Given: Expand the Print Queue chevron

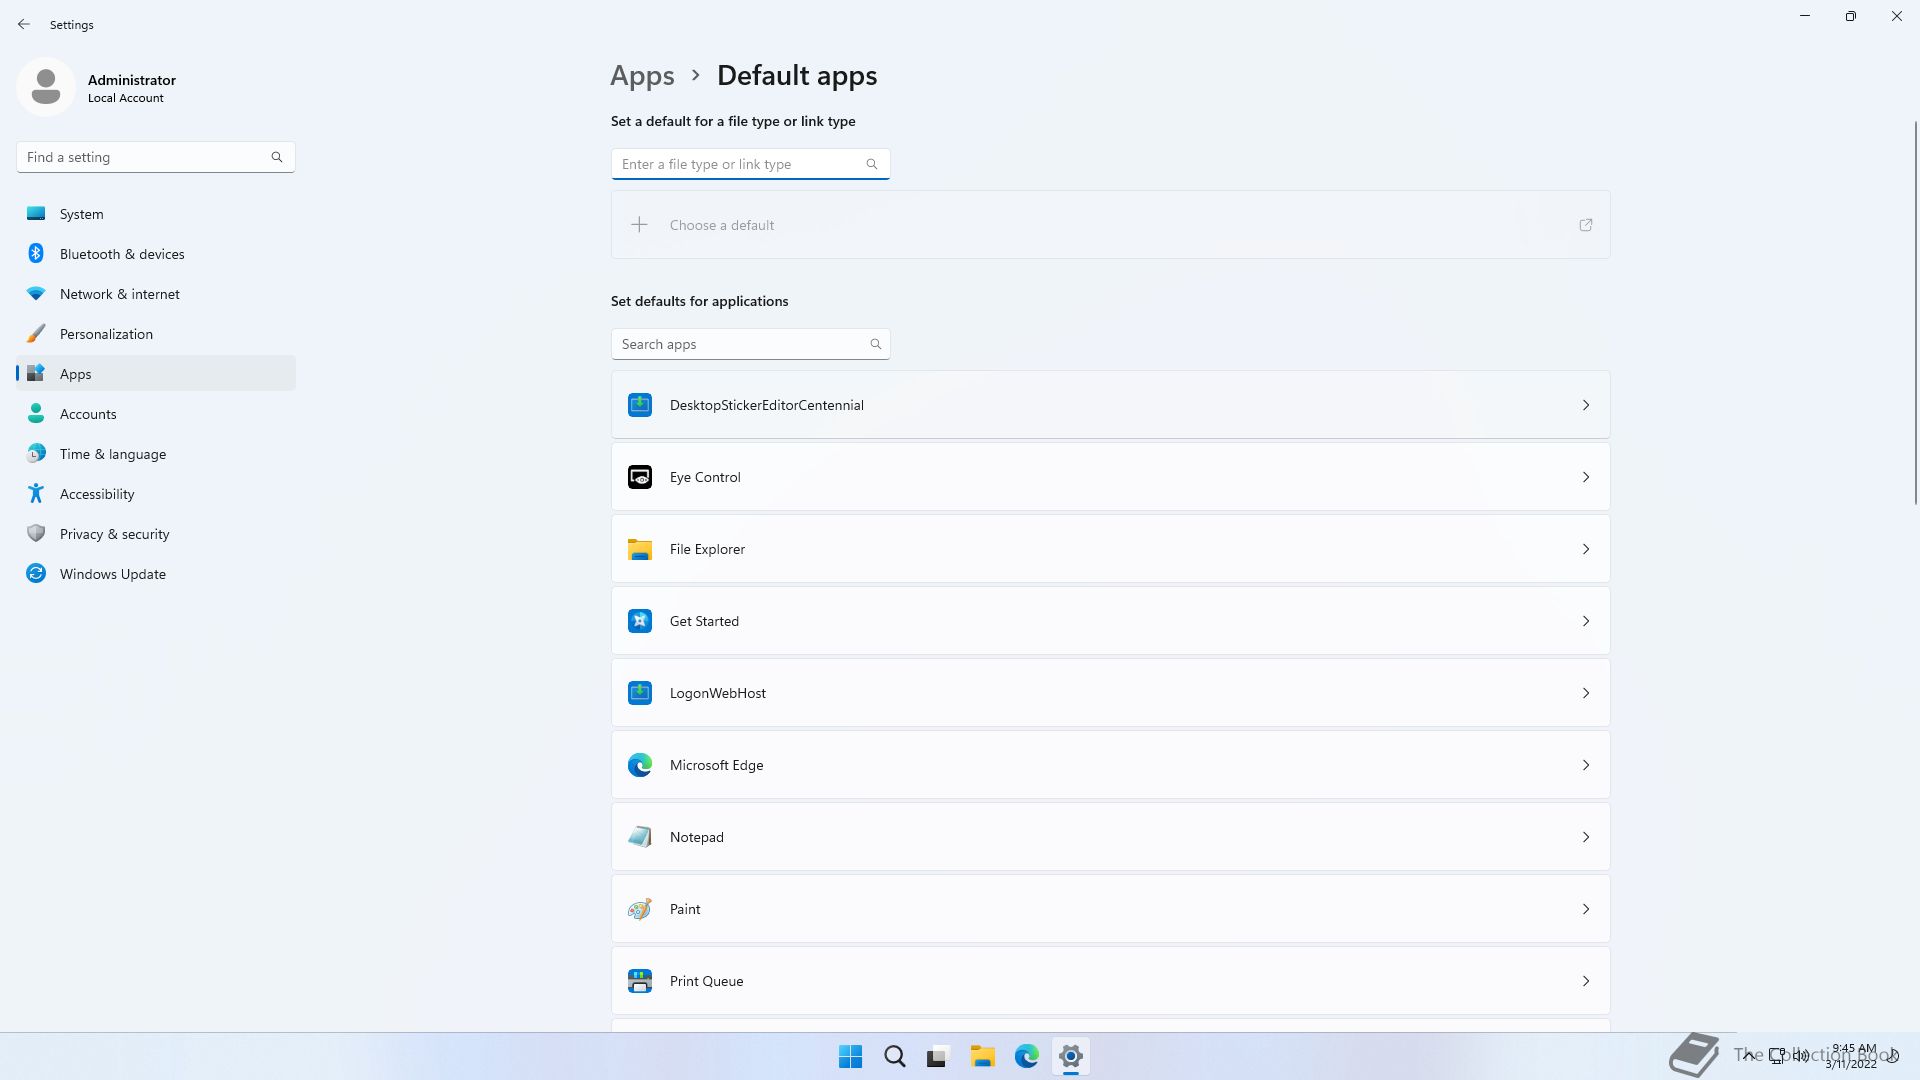Looking at the screenshot, I should tap(1585, 981).
